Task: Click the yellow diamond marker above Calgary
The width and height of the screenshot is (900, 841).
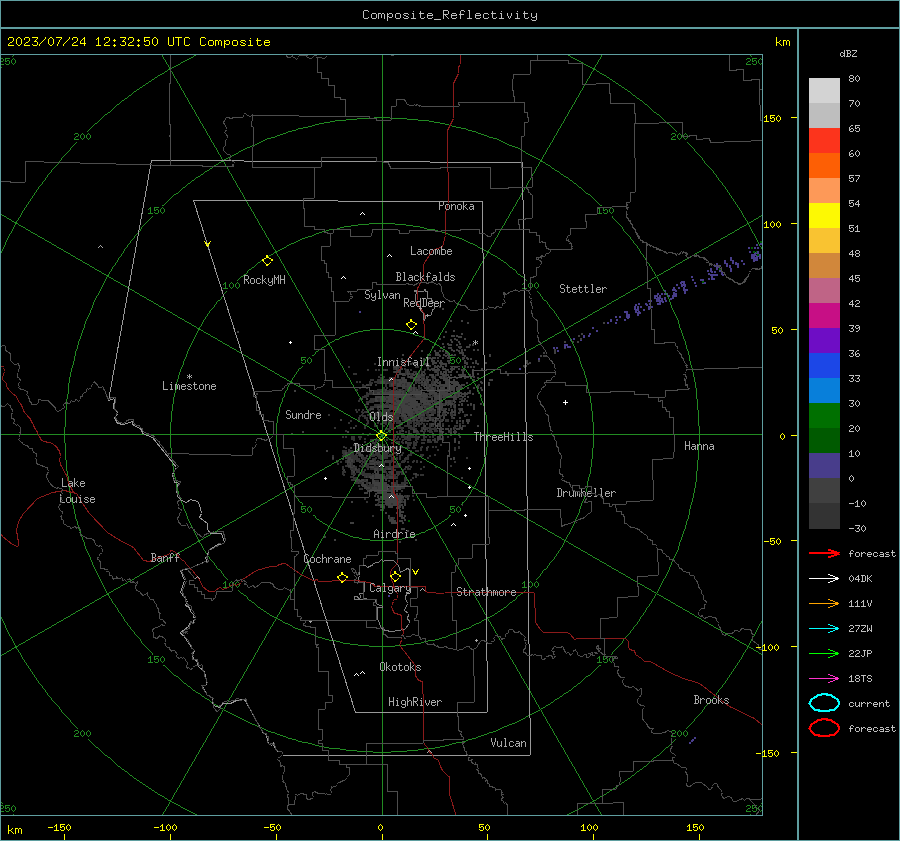Action: [395, 576]
